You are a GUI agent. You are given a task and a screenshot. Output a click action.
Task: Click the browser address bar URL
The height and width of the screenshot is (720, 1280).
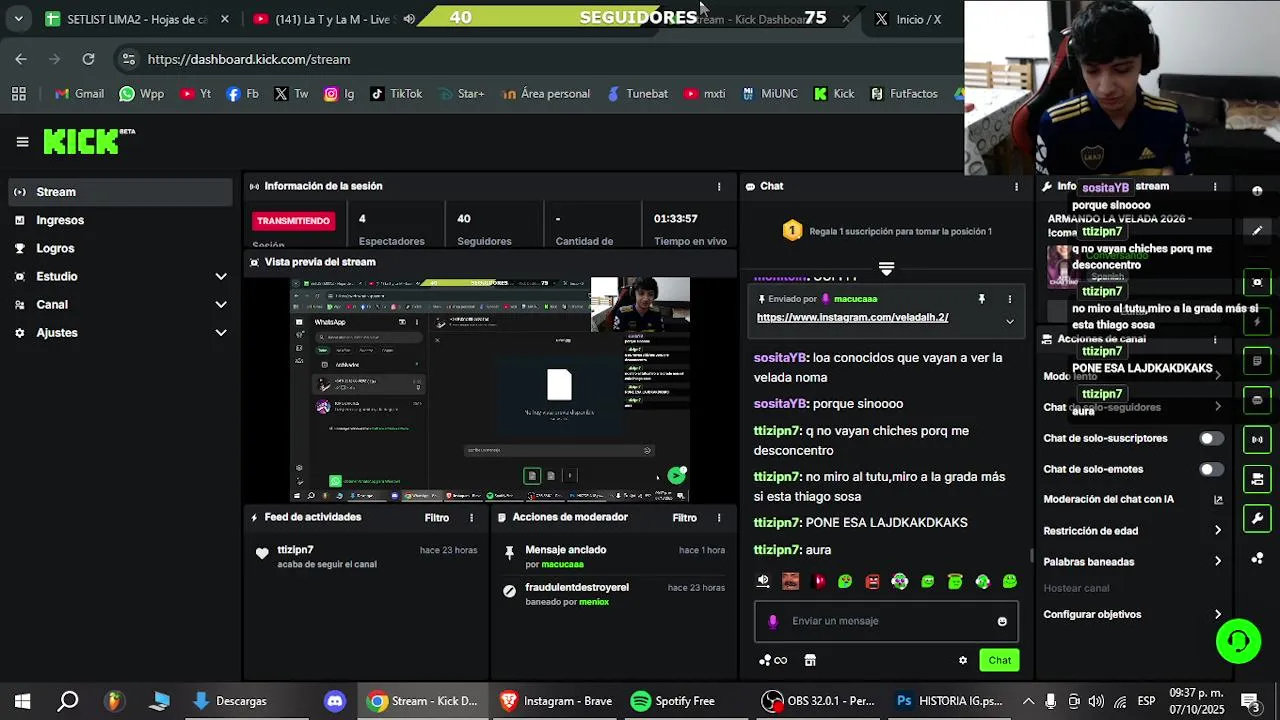click(x=249, y=60)
